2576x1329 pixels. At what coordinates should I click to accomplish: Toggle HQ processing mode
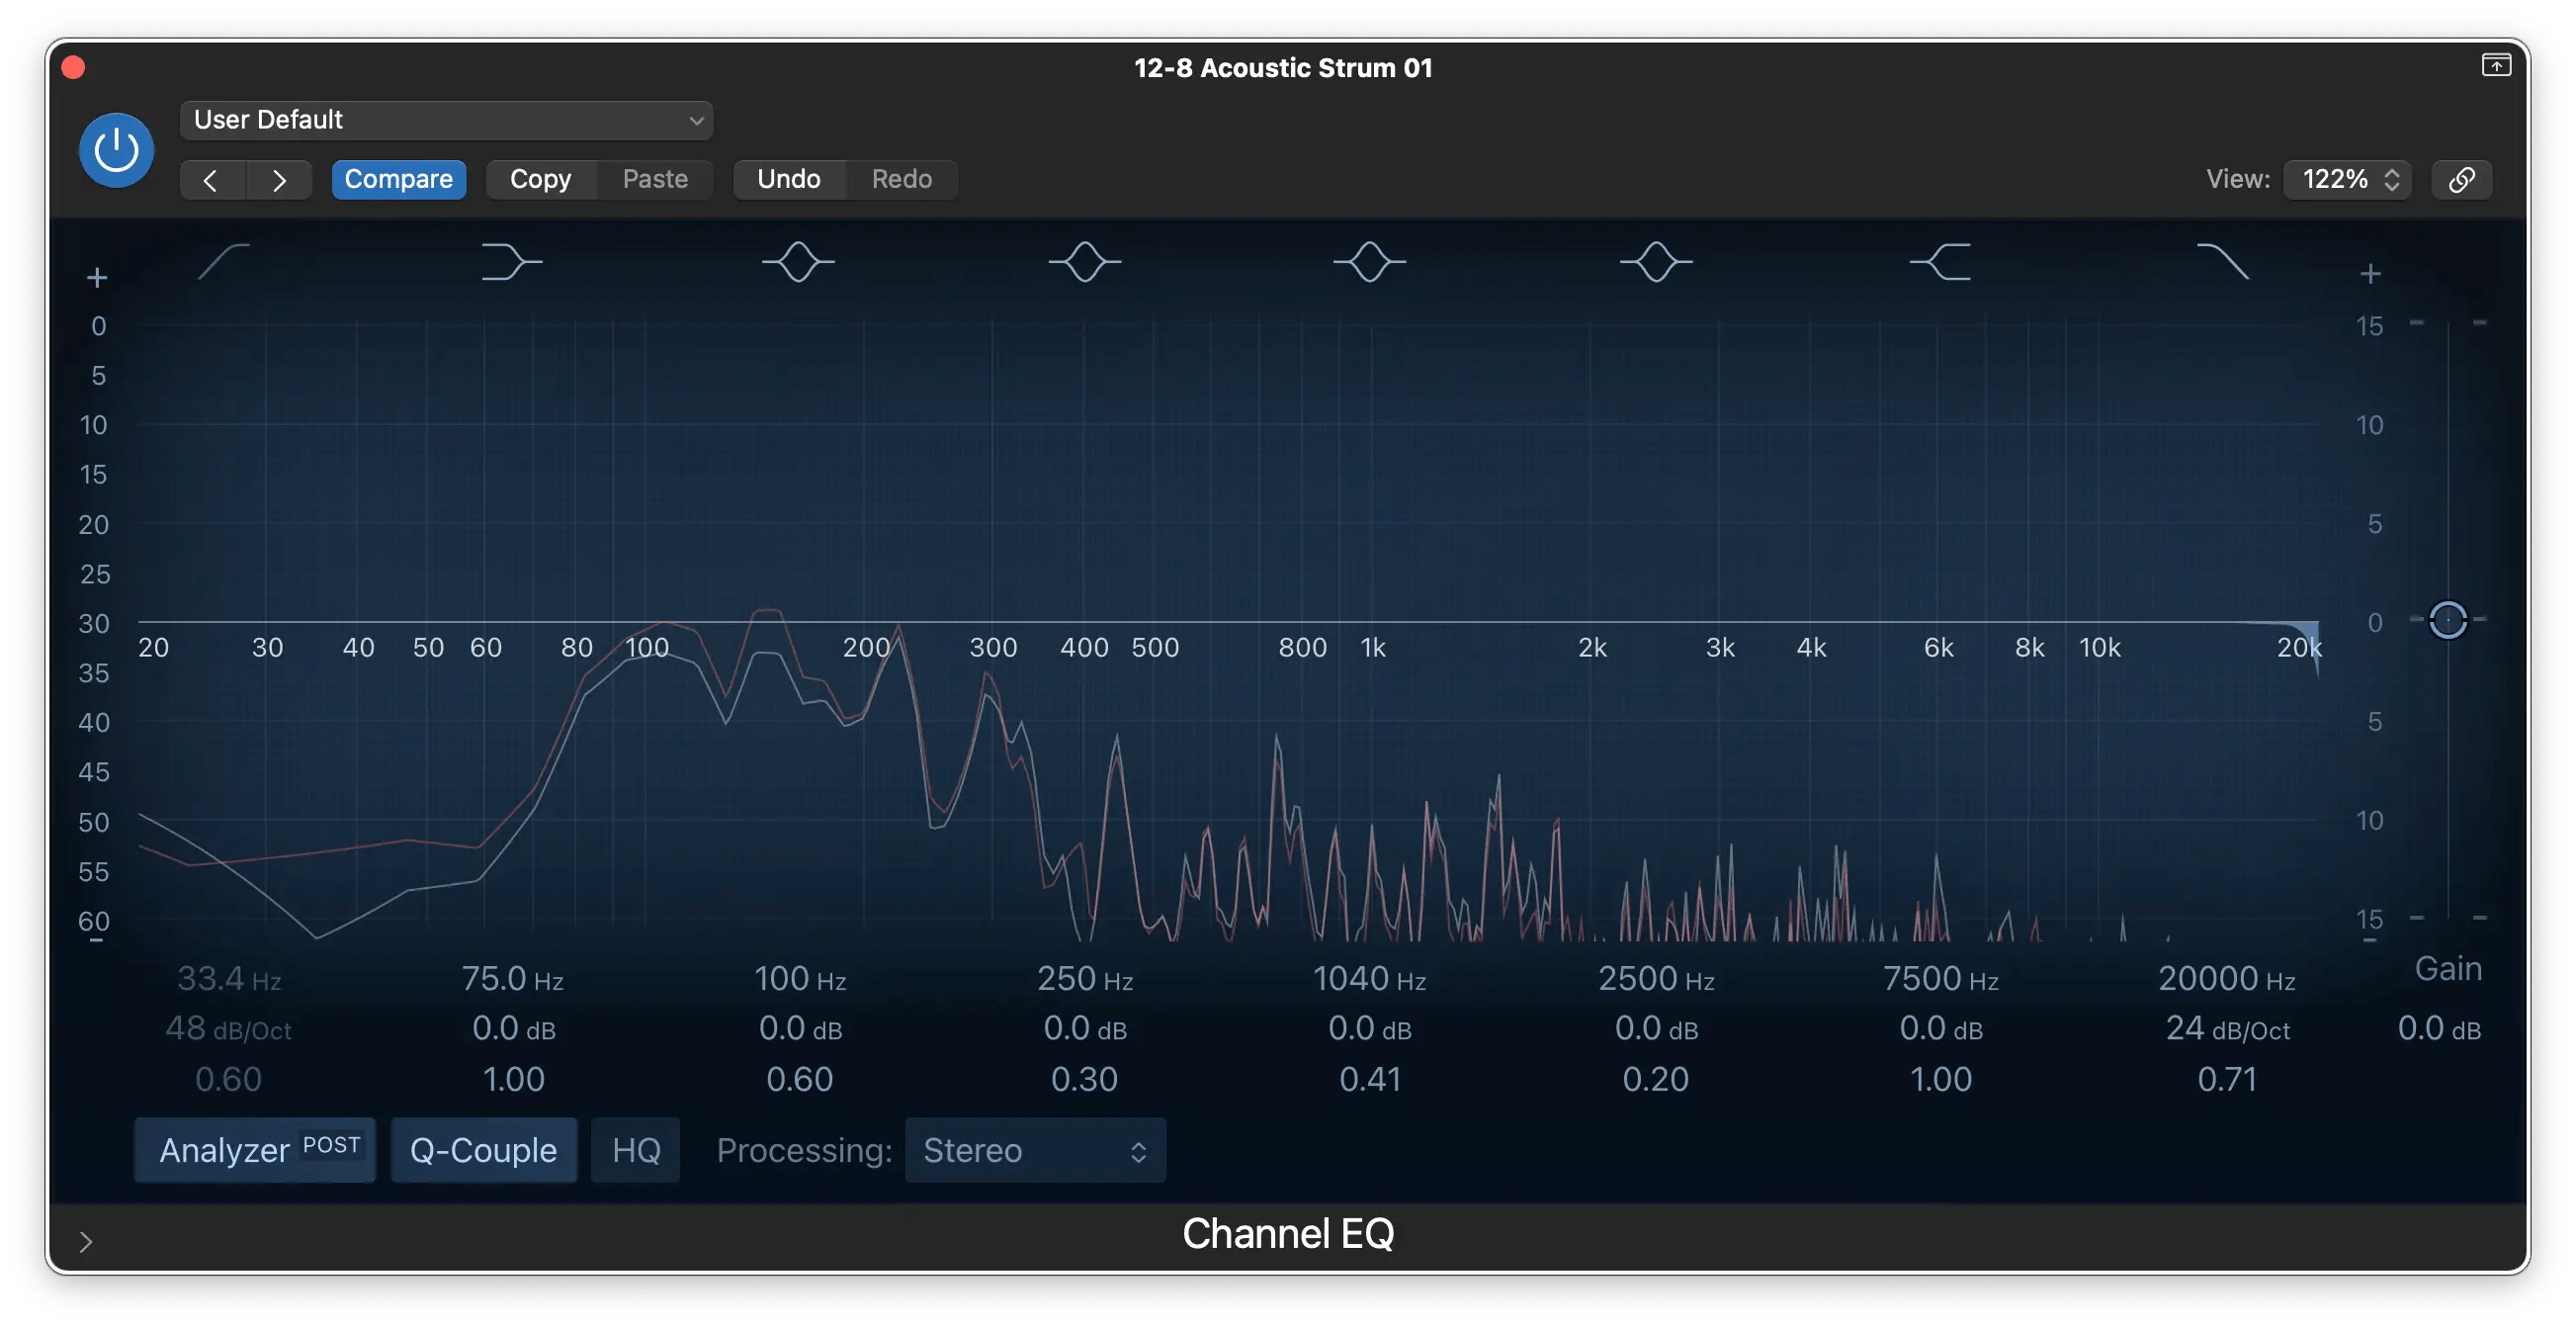point(635,1150)
